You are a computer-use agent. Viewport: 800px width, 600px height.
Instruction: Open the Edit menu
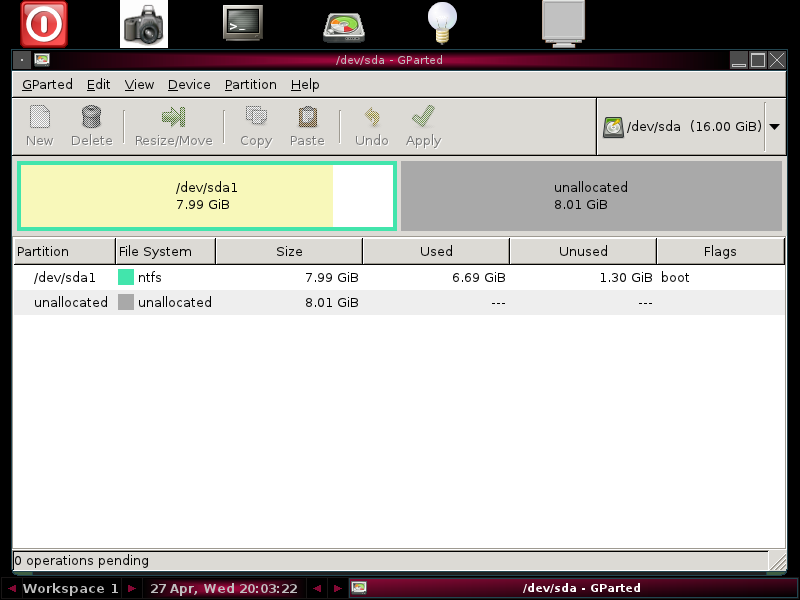tap(98, 85)
